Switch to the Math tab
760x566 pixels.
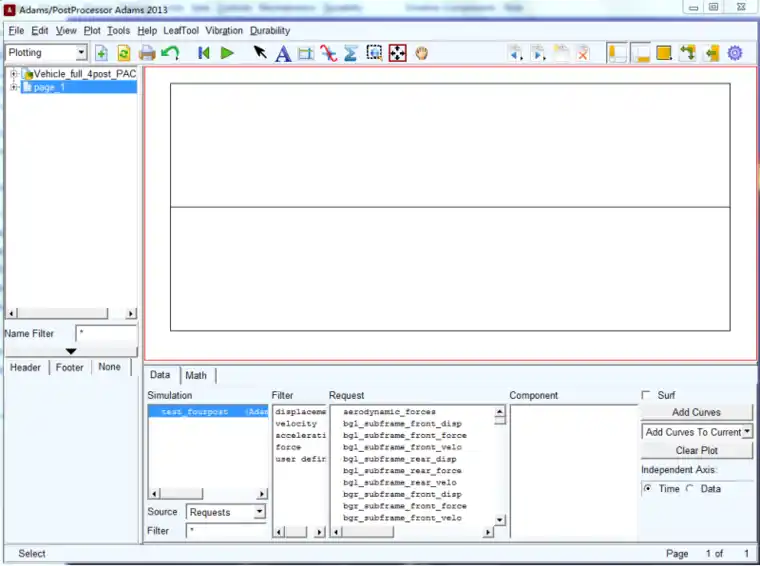(196, 375)
